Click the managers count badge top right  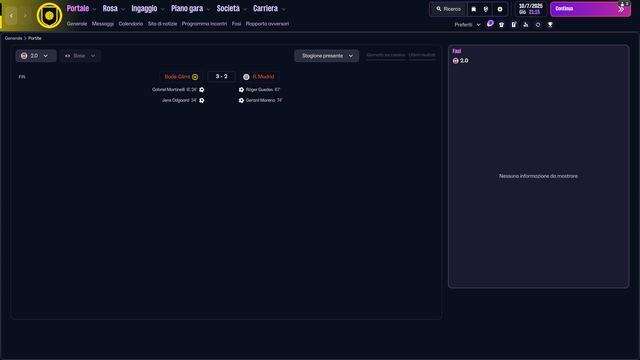pyautogui.click(x=624, y=4)
